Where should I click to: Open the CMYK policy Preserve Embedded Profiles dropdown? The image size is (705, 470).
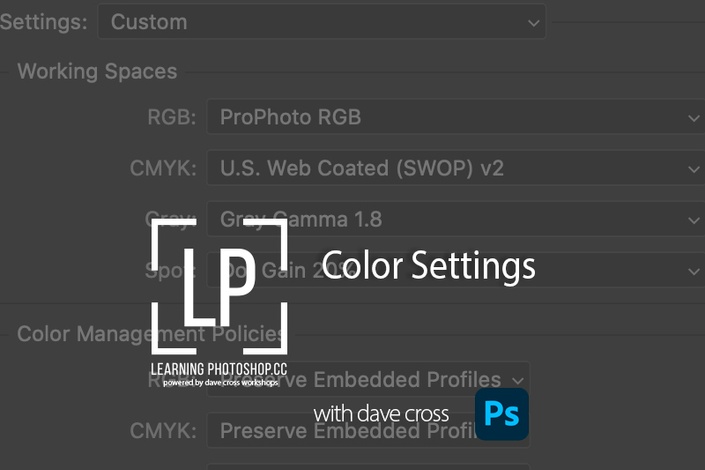(368, 430)
